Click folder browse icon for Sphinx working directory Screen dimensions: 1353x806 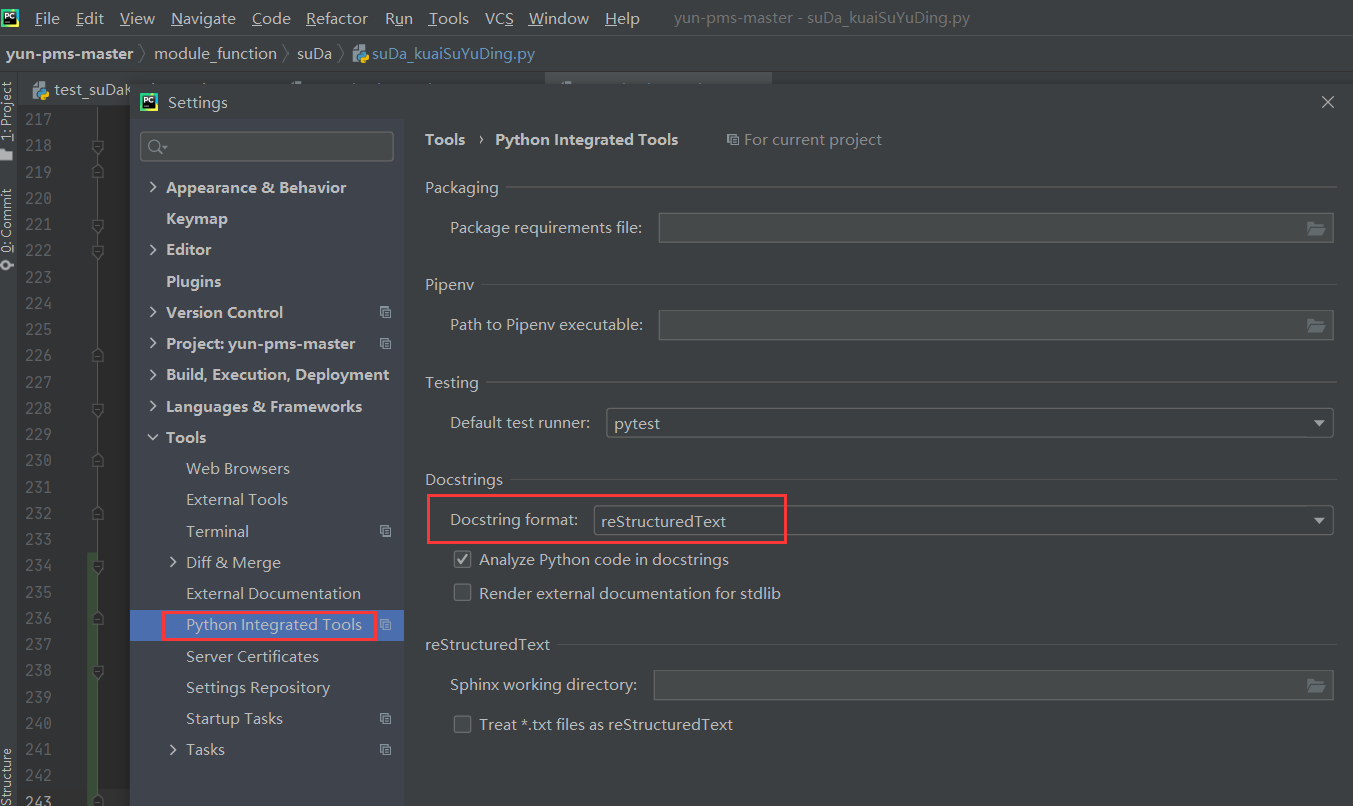click(1316, 686)
